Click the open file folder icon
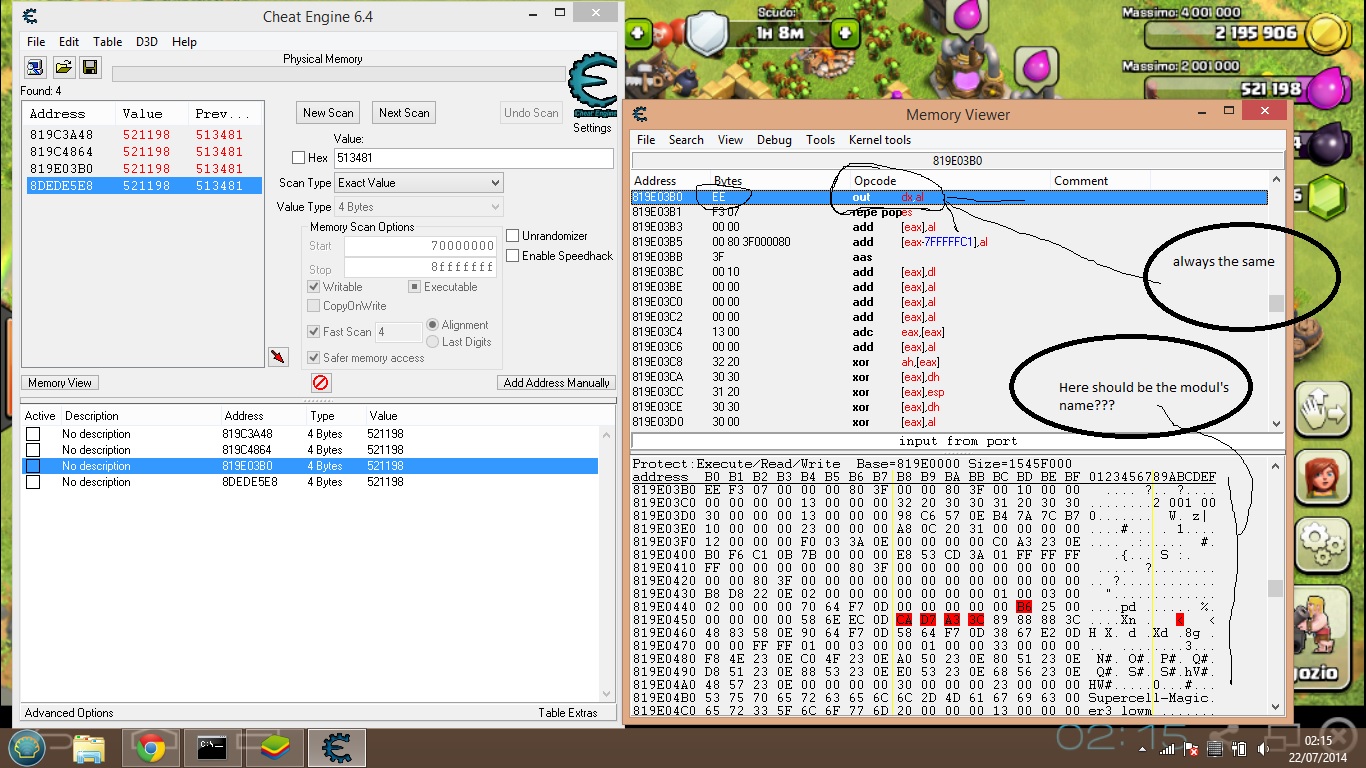 pyautogui.click(x=63, y=67)
